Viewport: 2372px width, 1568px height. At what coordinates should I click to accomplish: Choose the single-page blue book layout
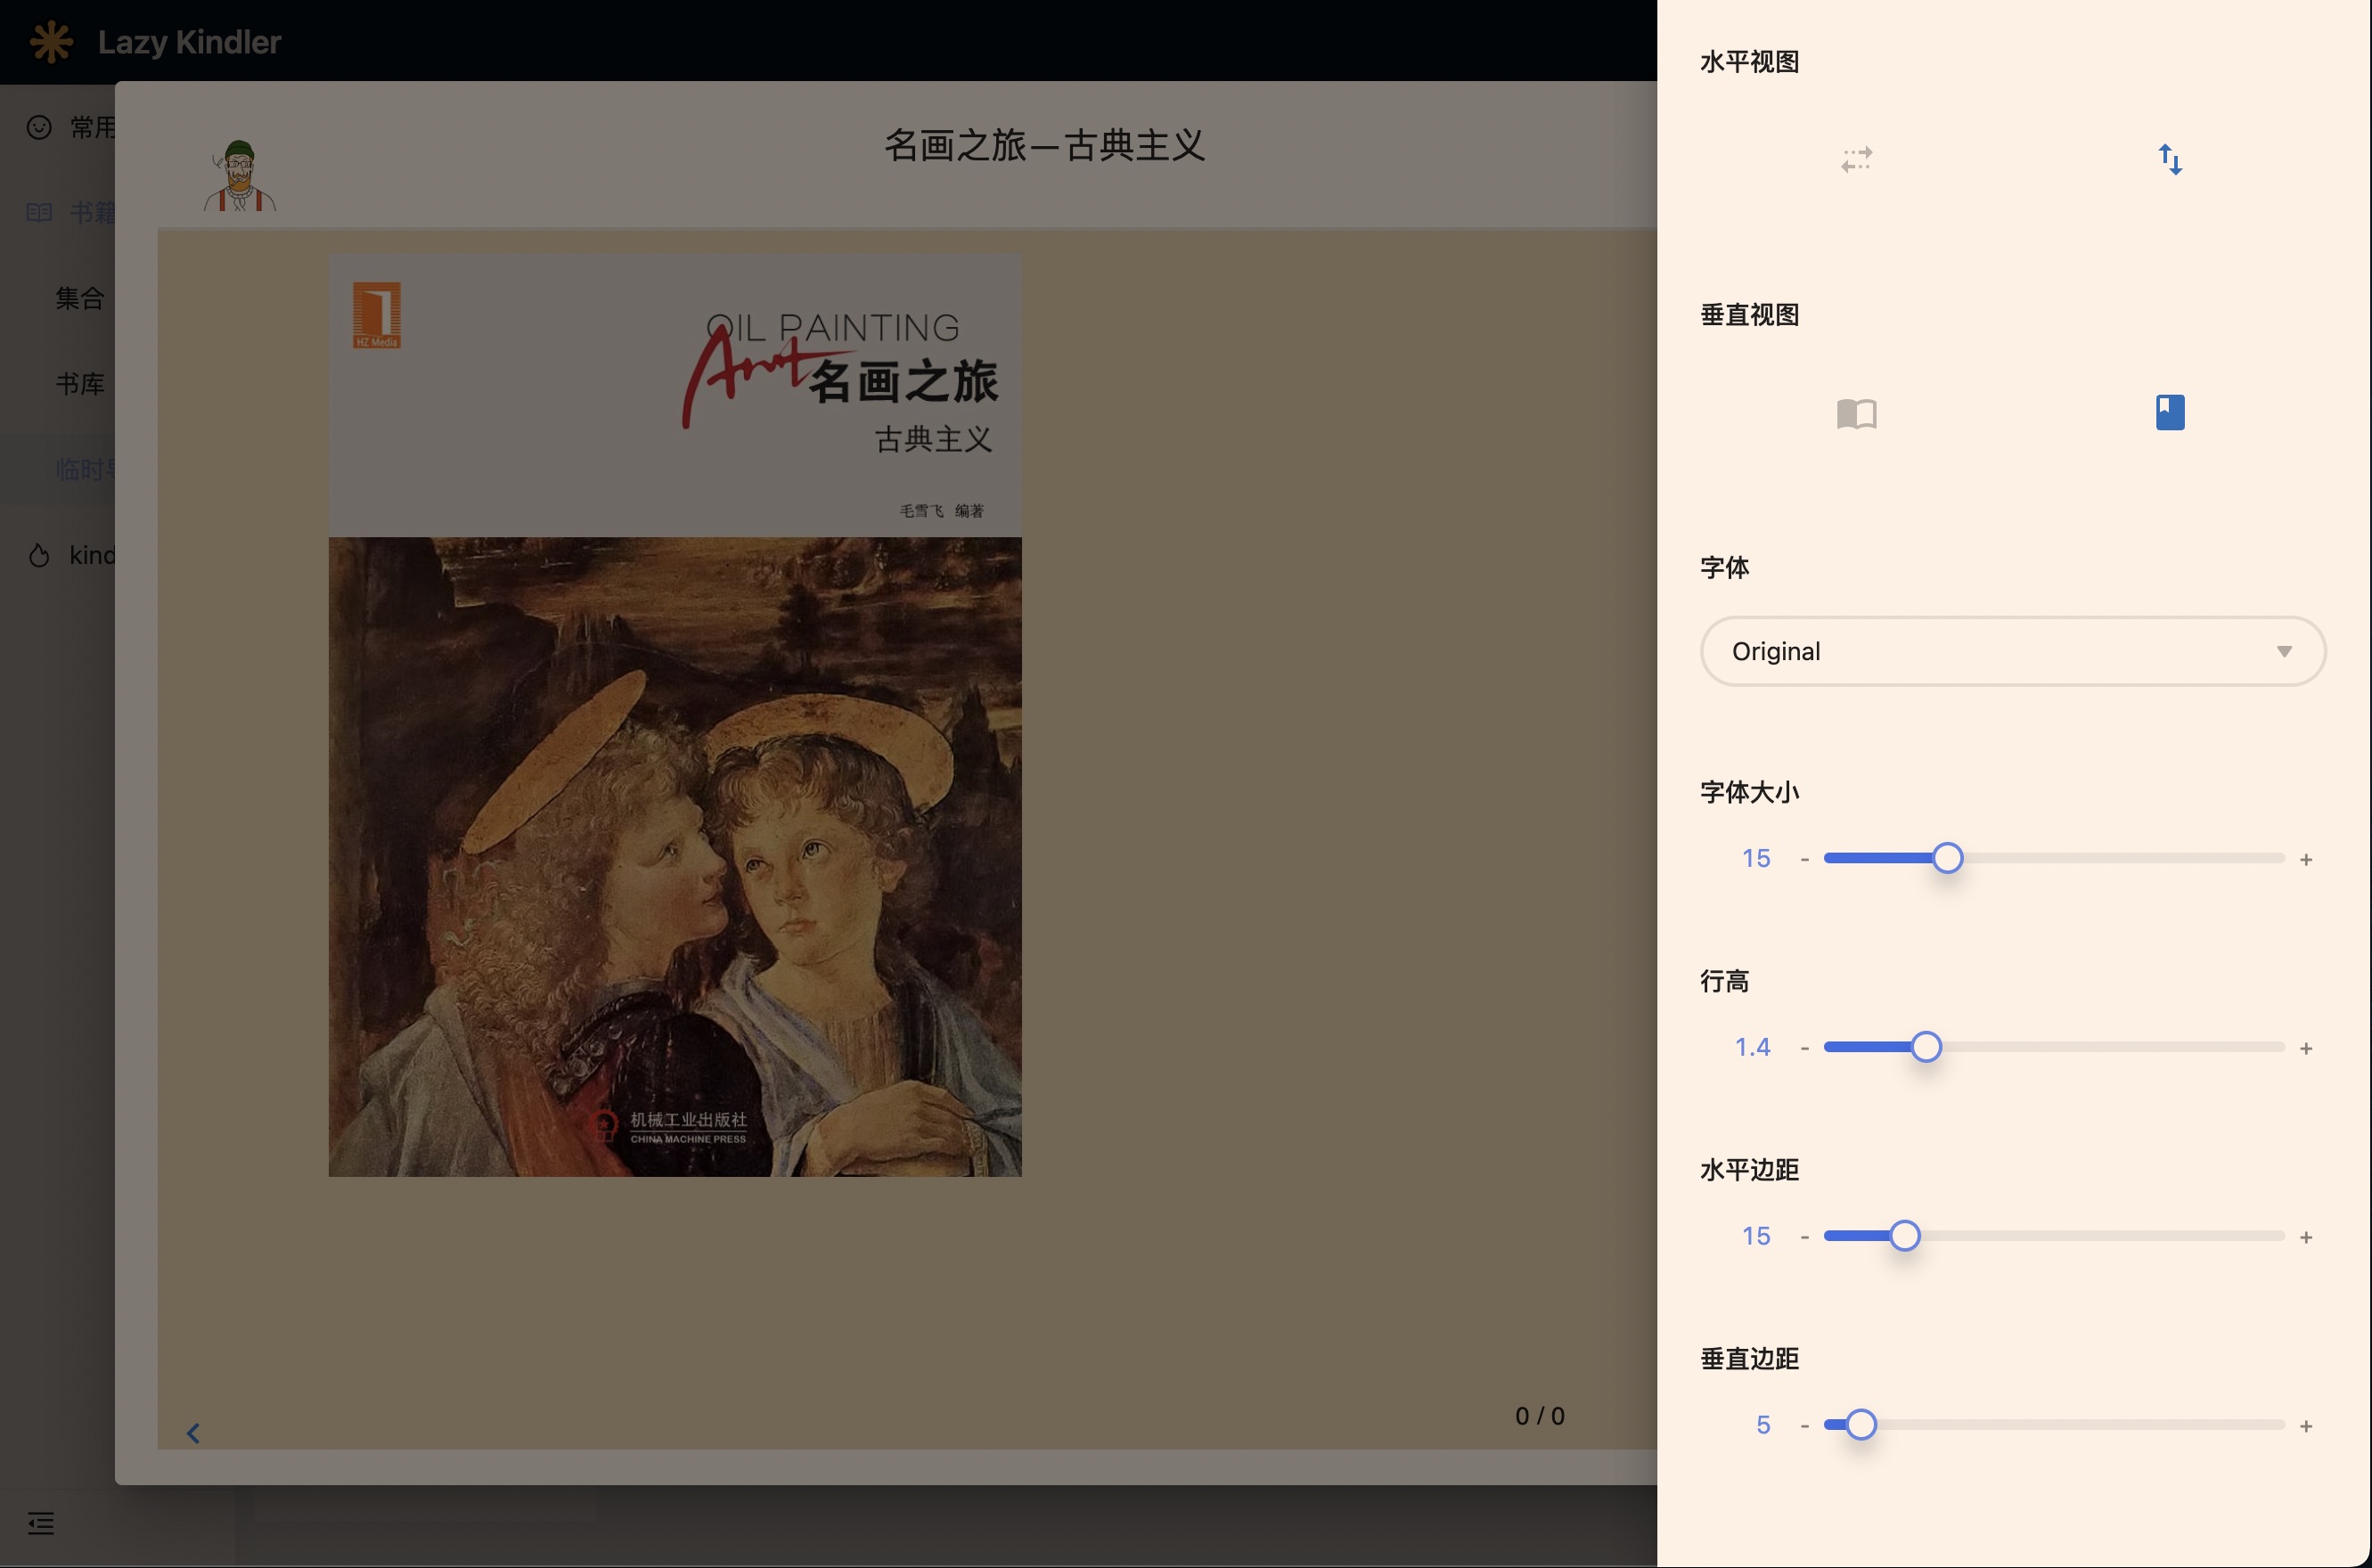(x=2169, y=412)
